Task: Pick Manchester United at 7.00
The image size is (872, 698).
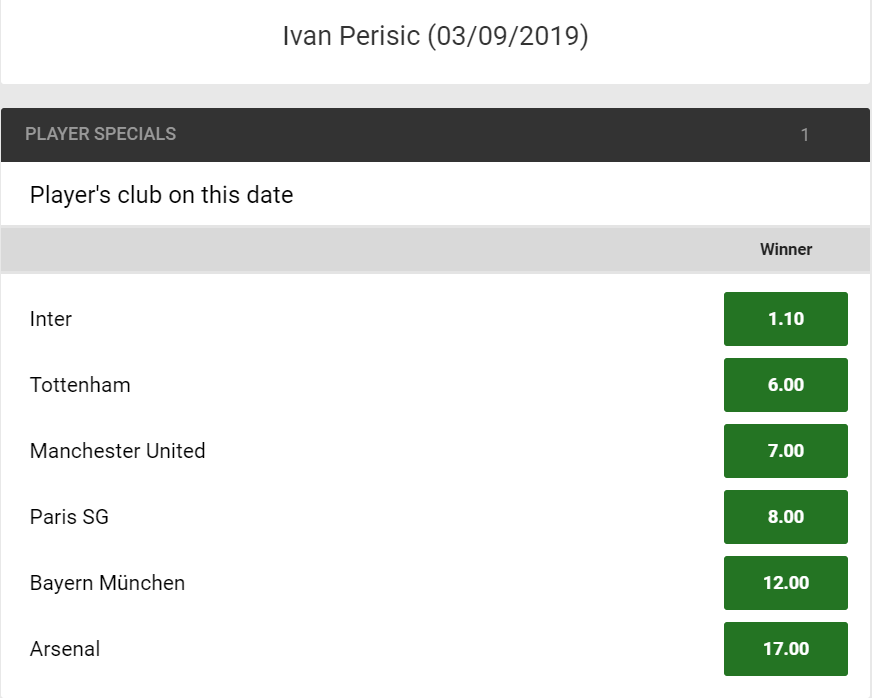Action: [x=785, y=451]
